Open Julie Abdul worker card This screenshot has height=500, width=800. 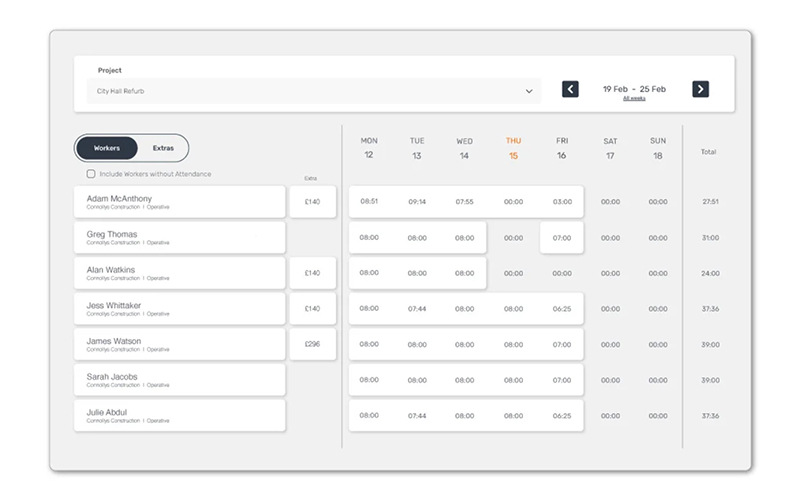[x=180, y=416]
